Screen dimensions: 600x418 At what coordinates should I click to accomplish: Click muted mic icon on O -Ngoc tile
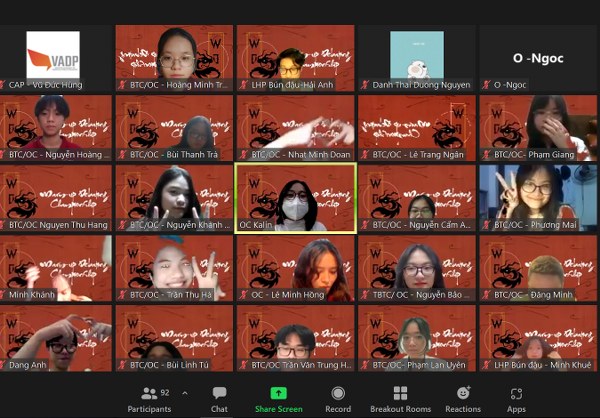[x=486, y=85]
